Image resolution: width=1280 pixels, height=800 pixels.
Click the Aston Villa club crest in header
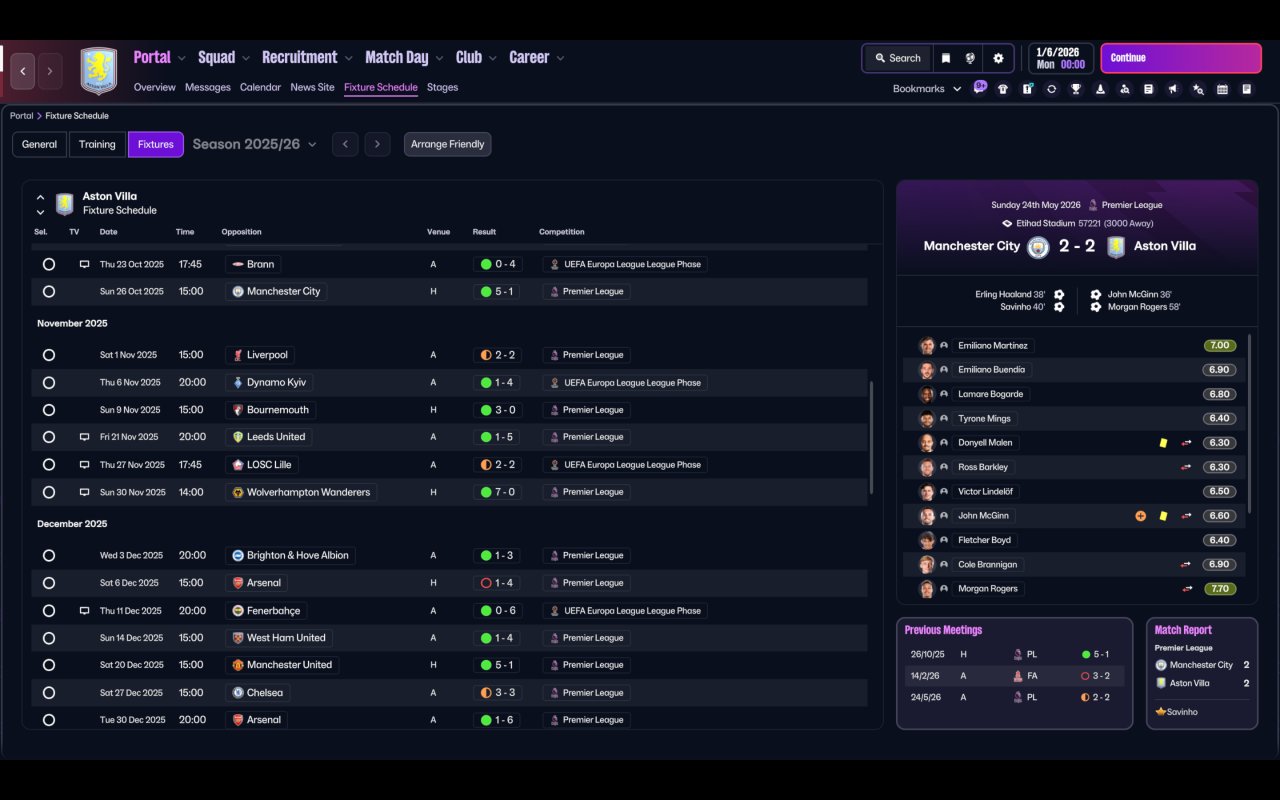pos(99,71)
